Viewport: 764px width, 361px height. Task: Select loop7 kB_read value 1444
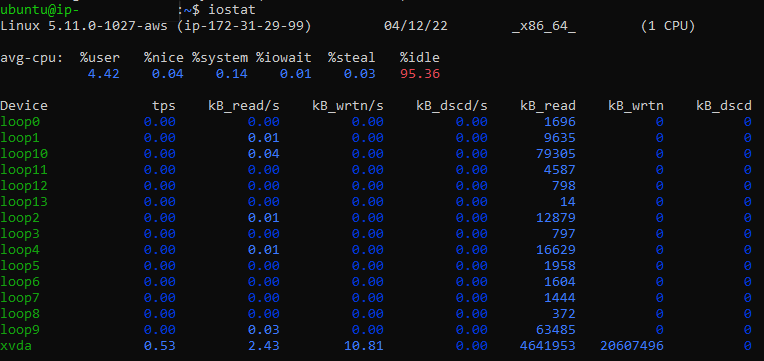pyautogui.click(x=560, y=298)
